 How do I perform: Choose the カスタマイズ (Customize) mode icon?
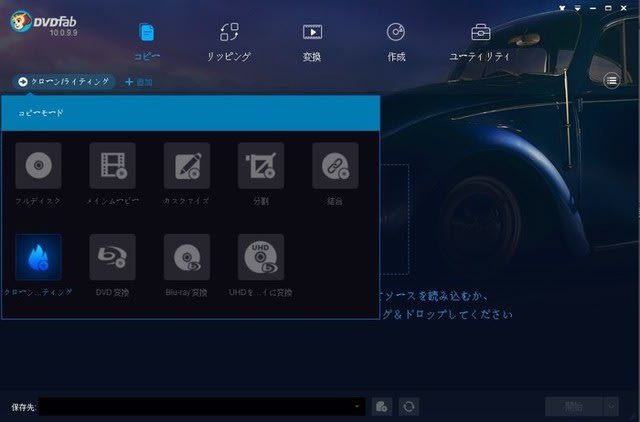(x=186, y=165)
